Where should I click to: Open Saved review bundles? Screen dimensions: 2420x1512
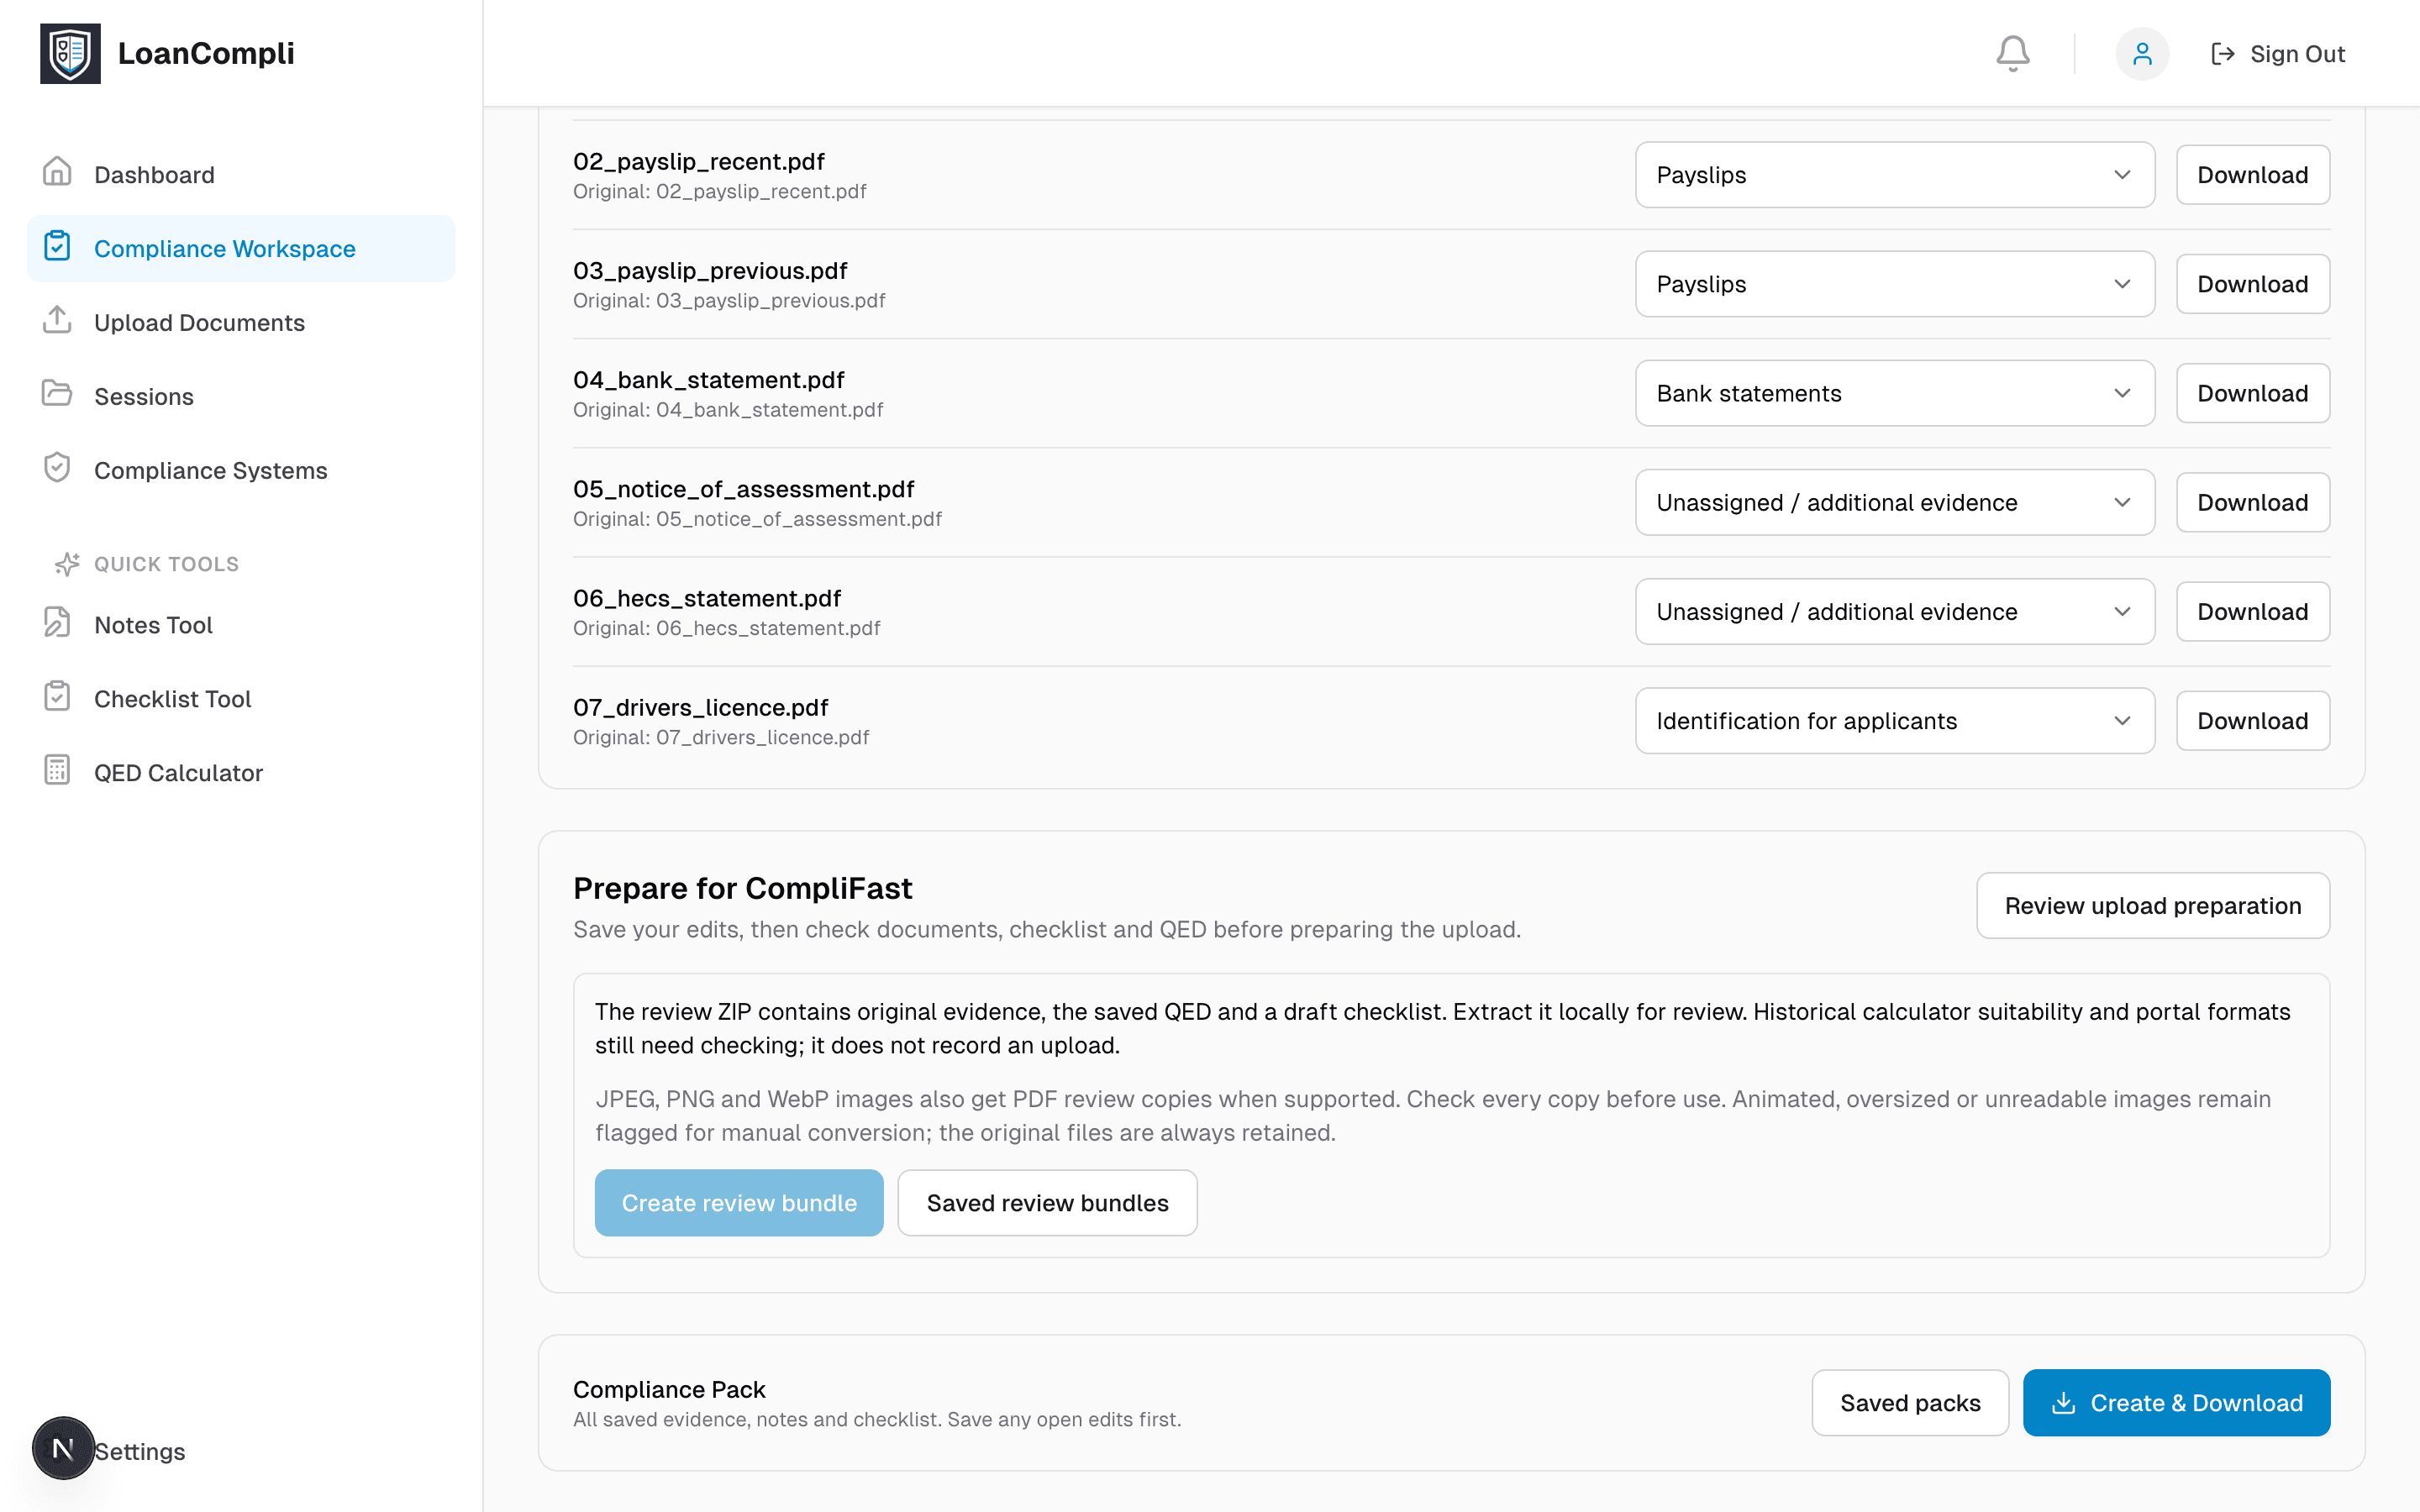click(1047, 1203)
